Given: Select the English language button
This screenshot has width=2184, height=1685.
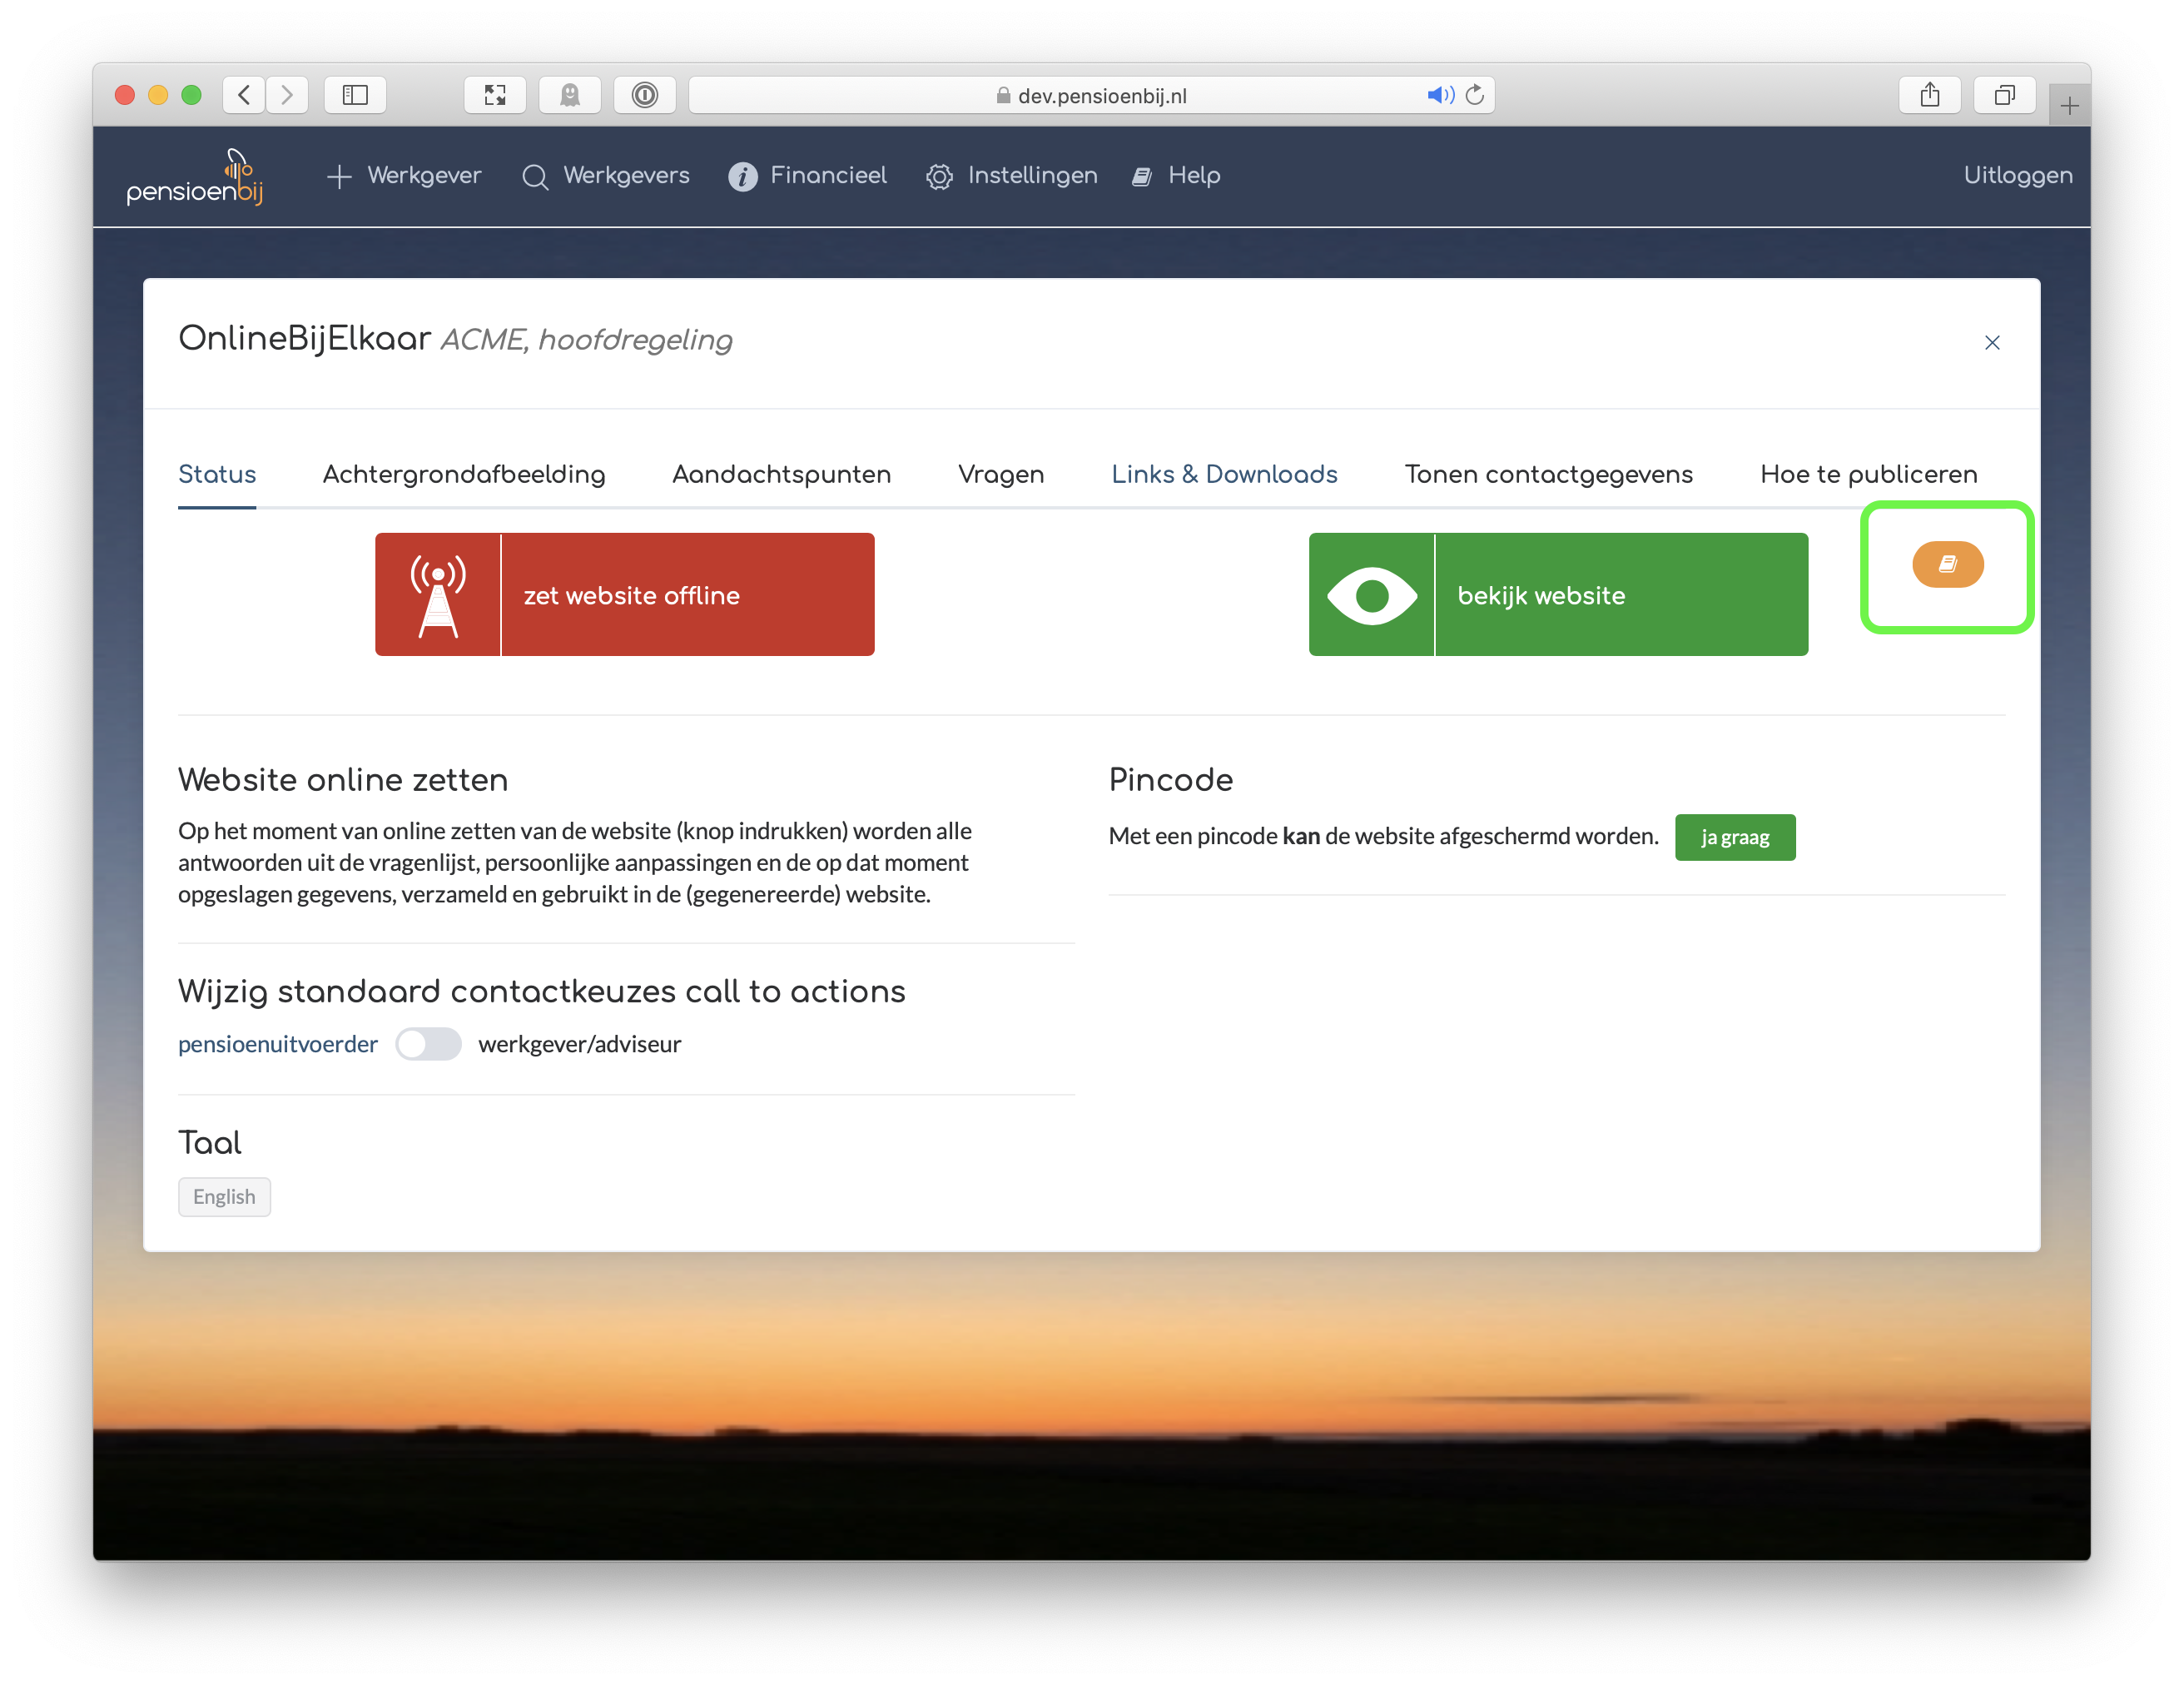Looking at the screenshot, I should (224, 1197).
